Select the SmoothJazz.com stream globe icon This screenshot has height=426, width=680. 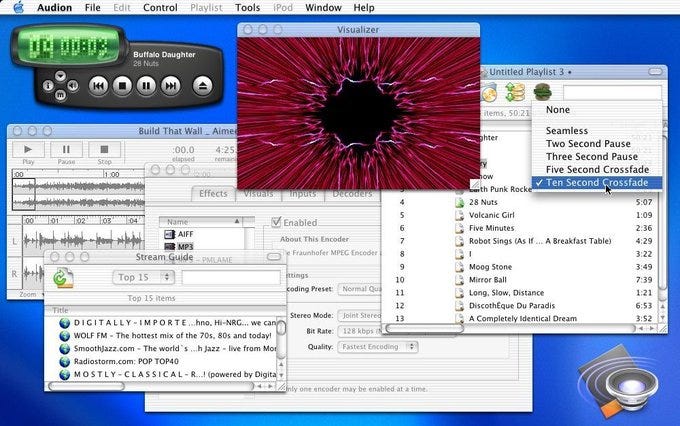coord(65,349)
